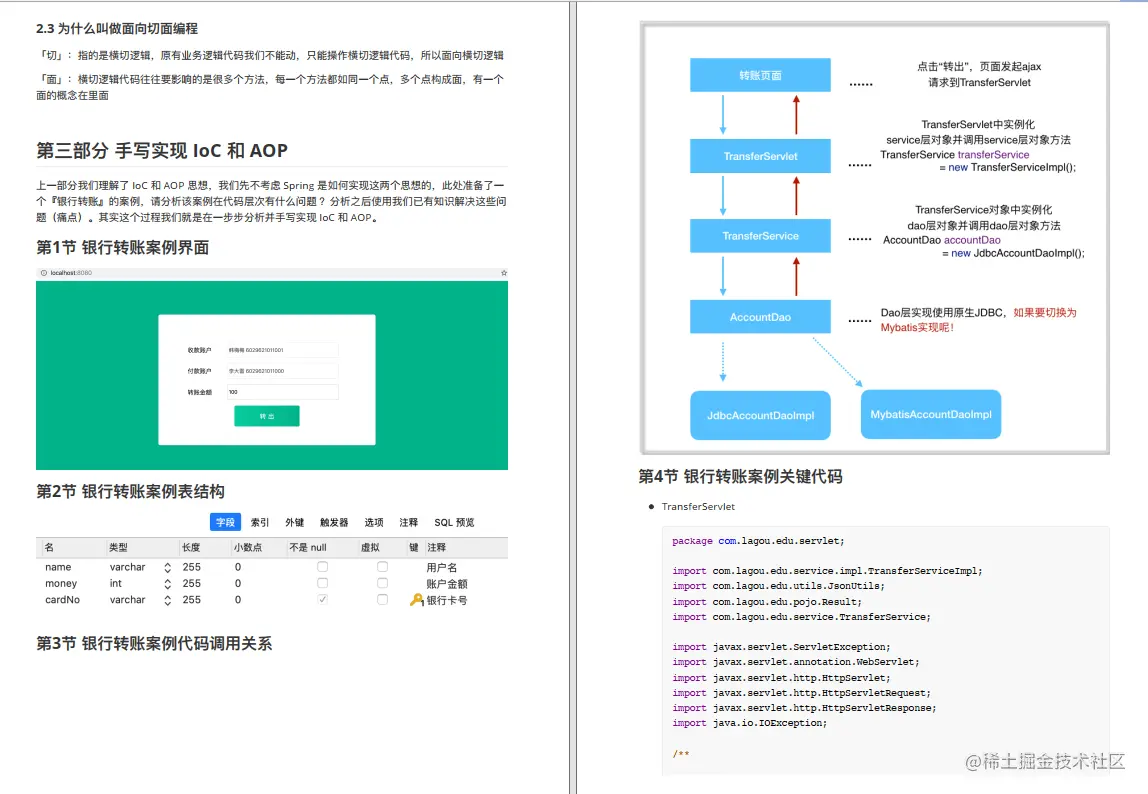The image size is (1148, 794).
Task: Click the 收款账户 input field
Action: [282, 350]
